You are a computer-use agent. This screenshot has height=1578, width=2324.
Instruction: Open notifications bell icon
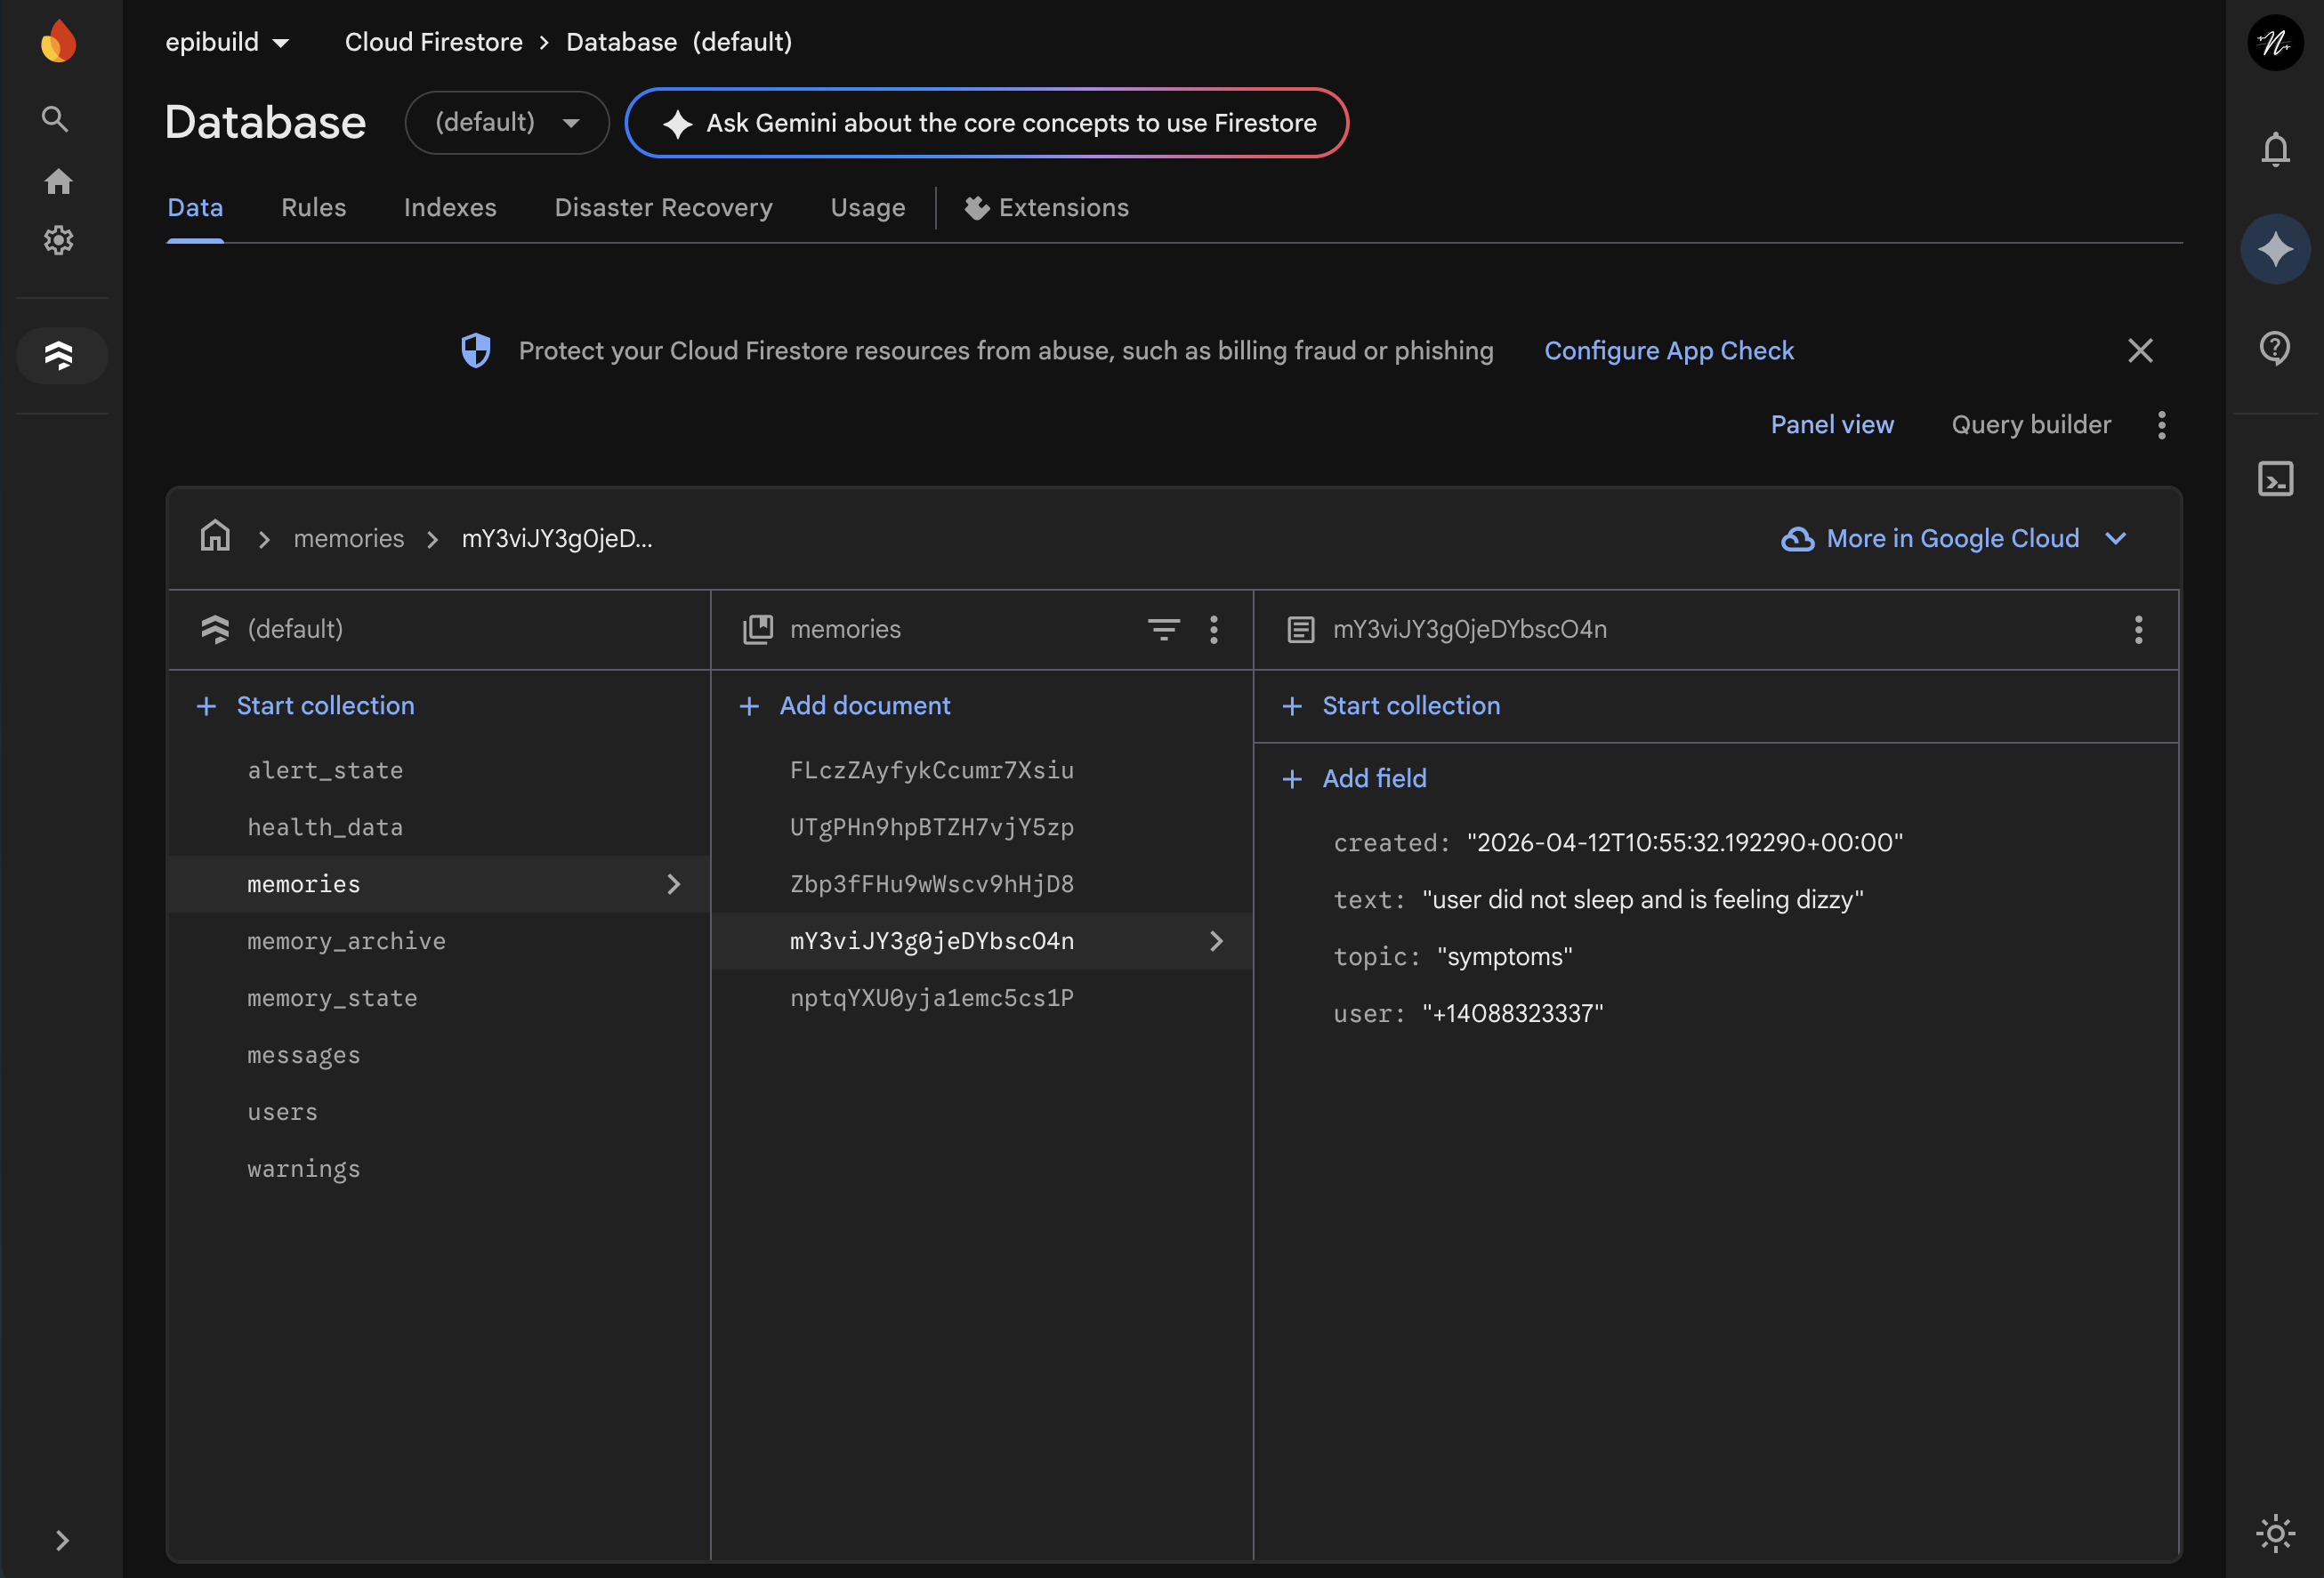2275,150
